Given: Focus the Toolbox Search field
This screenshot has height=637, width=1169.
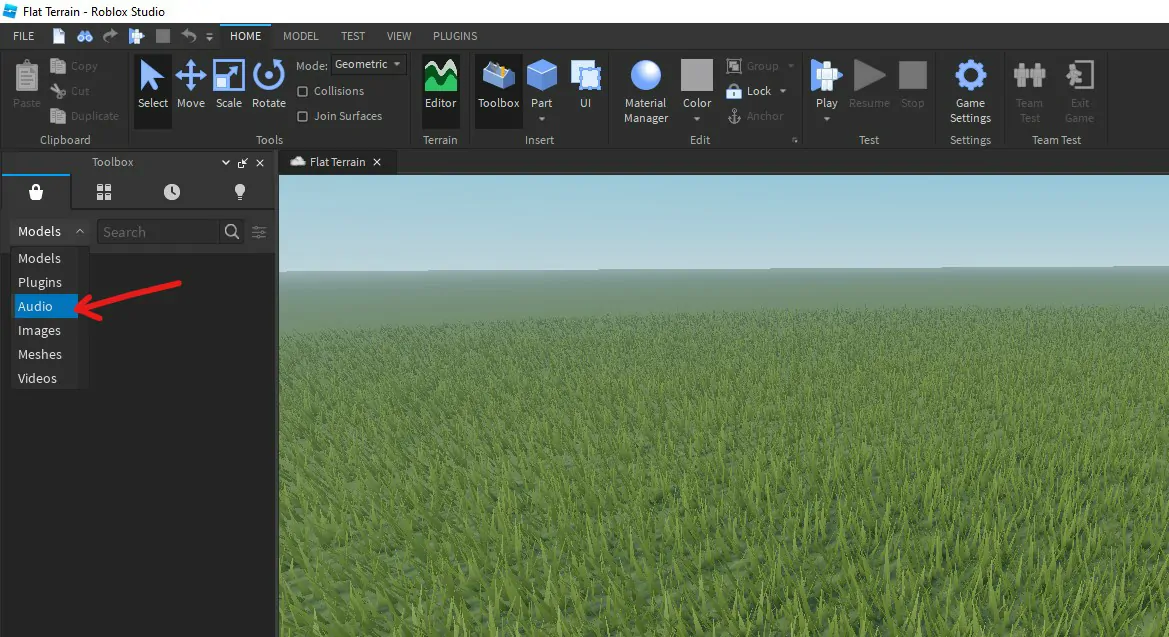Looking at the screenshot, I should click(x=159, y=232).
